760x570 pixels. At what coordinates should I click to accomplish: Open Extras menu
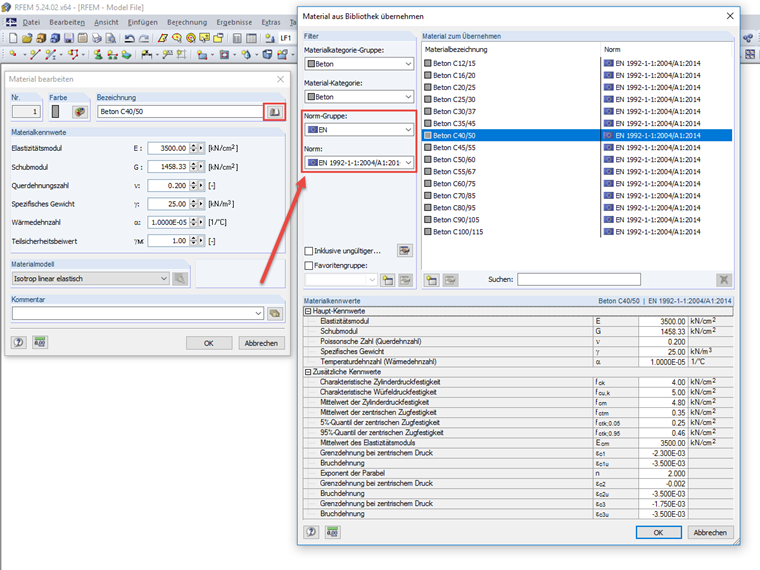coord(271,22)
